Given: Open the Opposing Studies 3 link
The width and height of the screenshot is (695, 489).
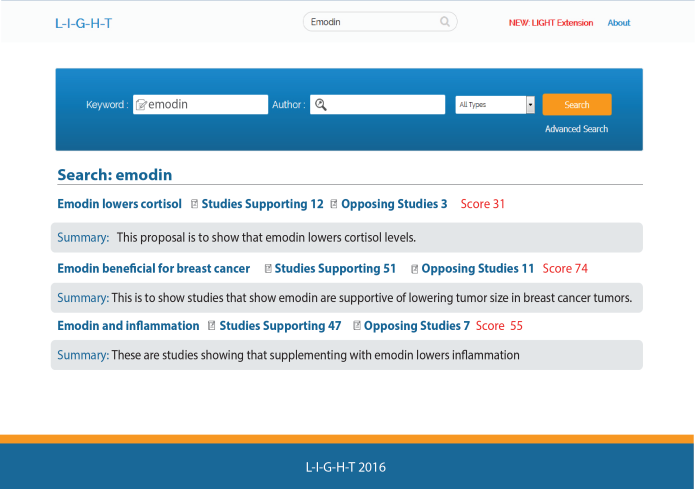Looking at the screenshot, I should 394,204.
